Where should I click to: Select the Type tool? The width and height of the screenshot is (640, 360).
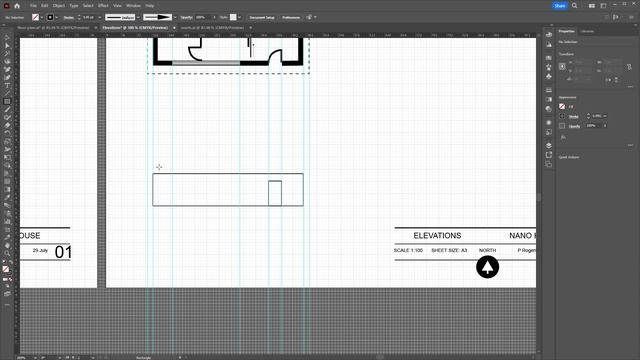tap(7, 86)
